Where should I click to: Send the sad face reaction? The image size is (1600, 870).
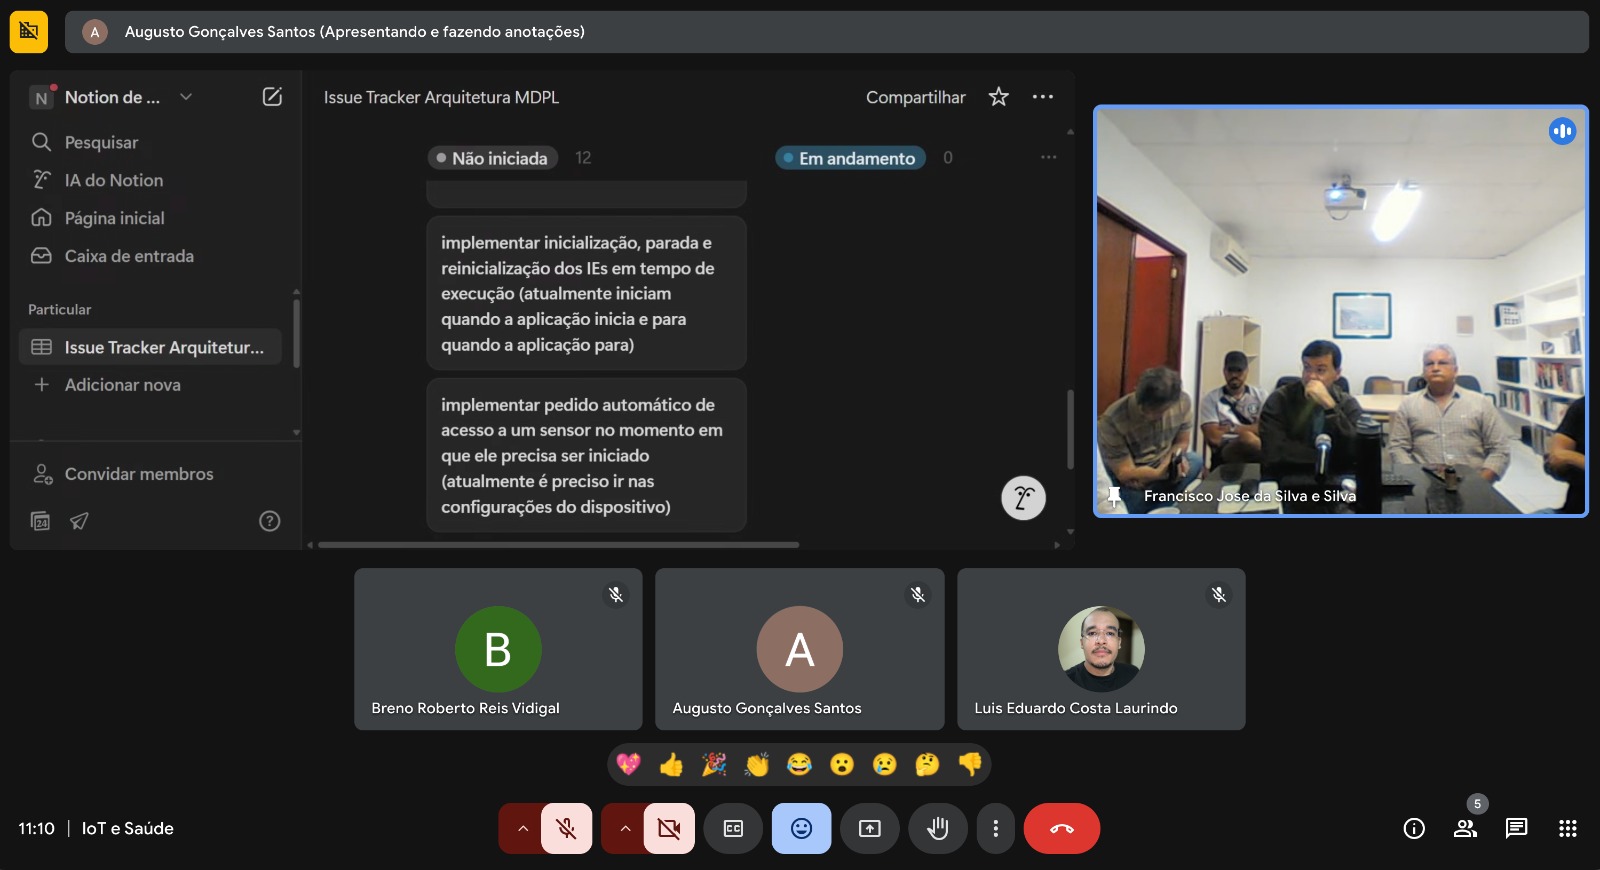tap(885, 765)
